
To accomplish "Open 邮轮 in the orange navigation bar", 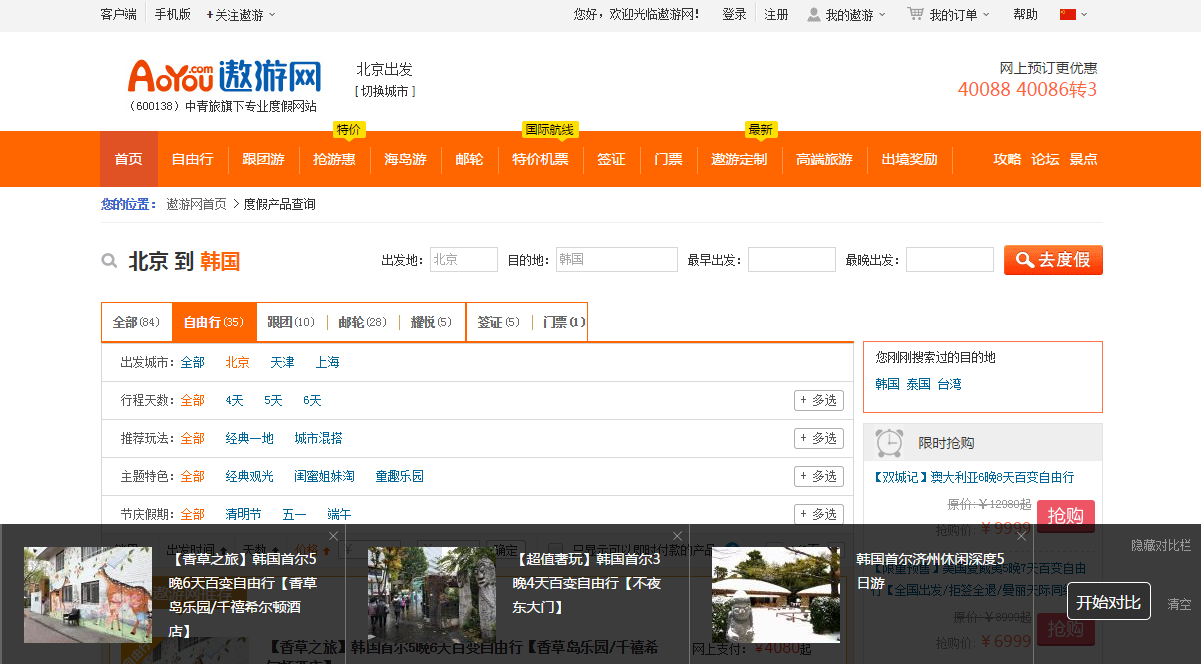I will (469, 159).
